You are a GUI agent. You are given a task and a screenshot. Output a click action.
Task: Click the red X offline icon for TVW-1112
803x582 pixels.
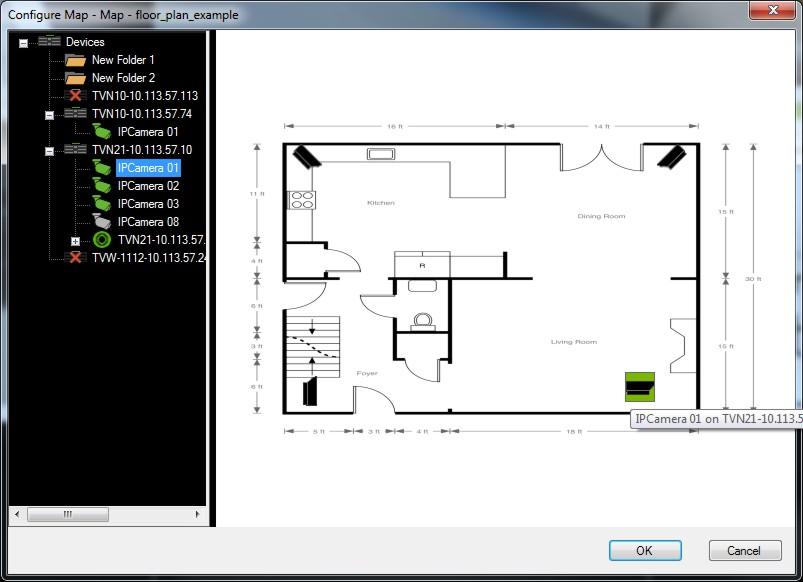point(75,257)
